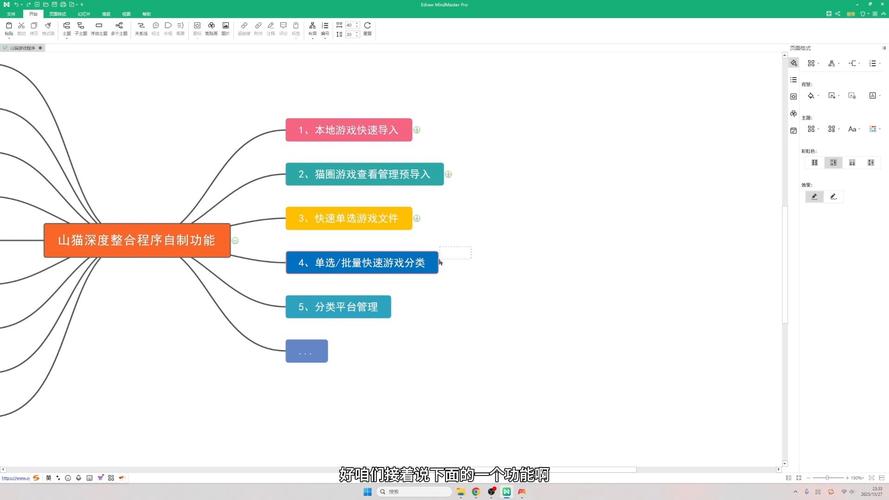The width and height of the screenshot is (889, 500).
Task: Click the Attachment paperclip icon
Action: point(258,26)
